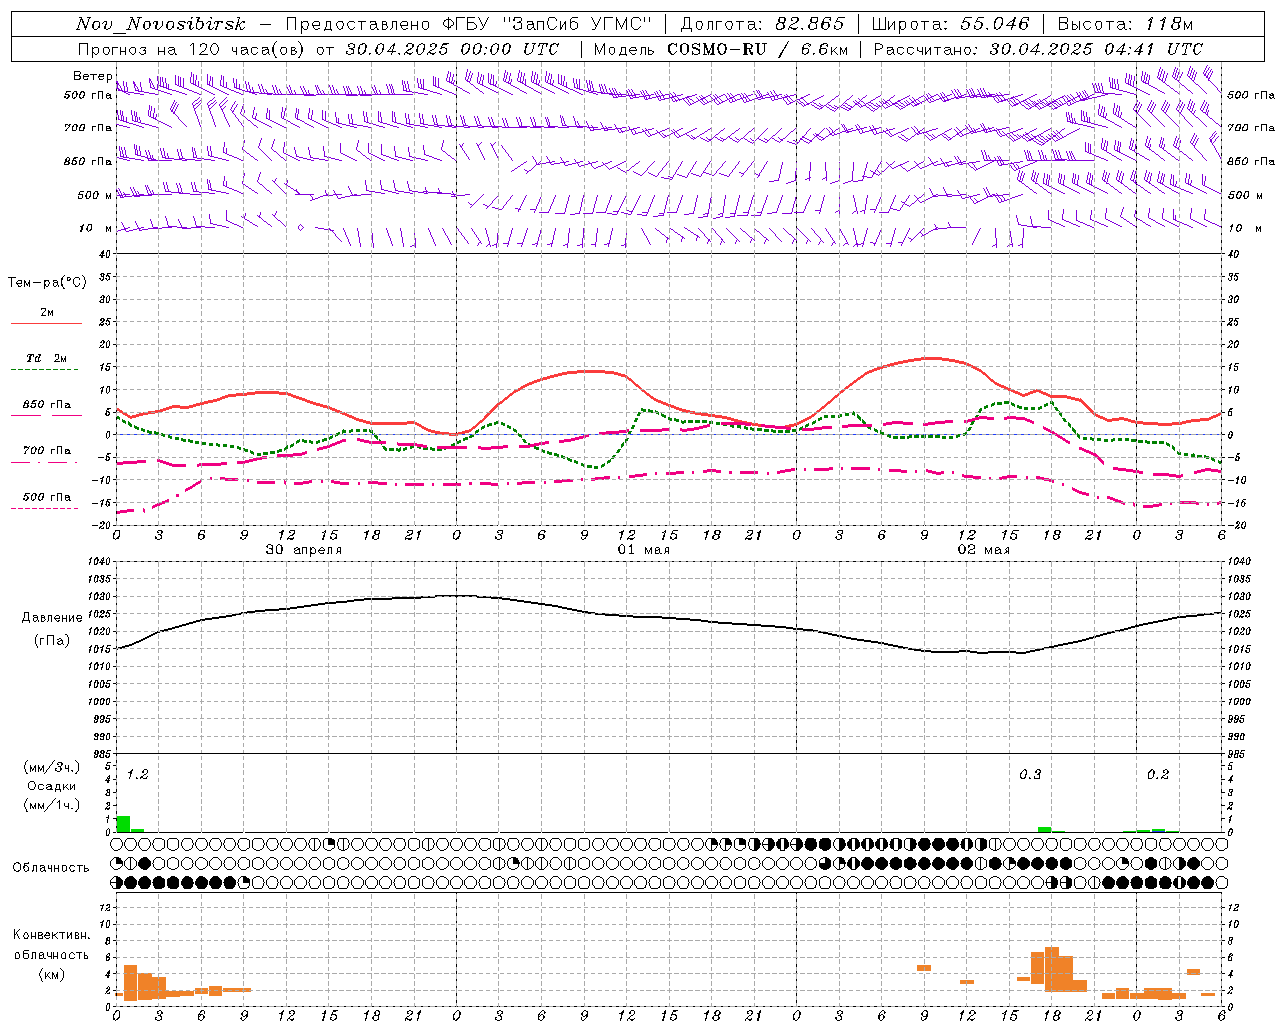
Task: Select the ФГБУ "ЗапСиб УГМС" provider text
Action: point(547,24)
